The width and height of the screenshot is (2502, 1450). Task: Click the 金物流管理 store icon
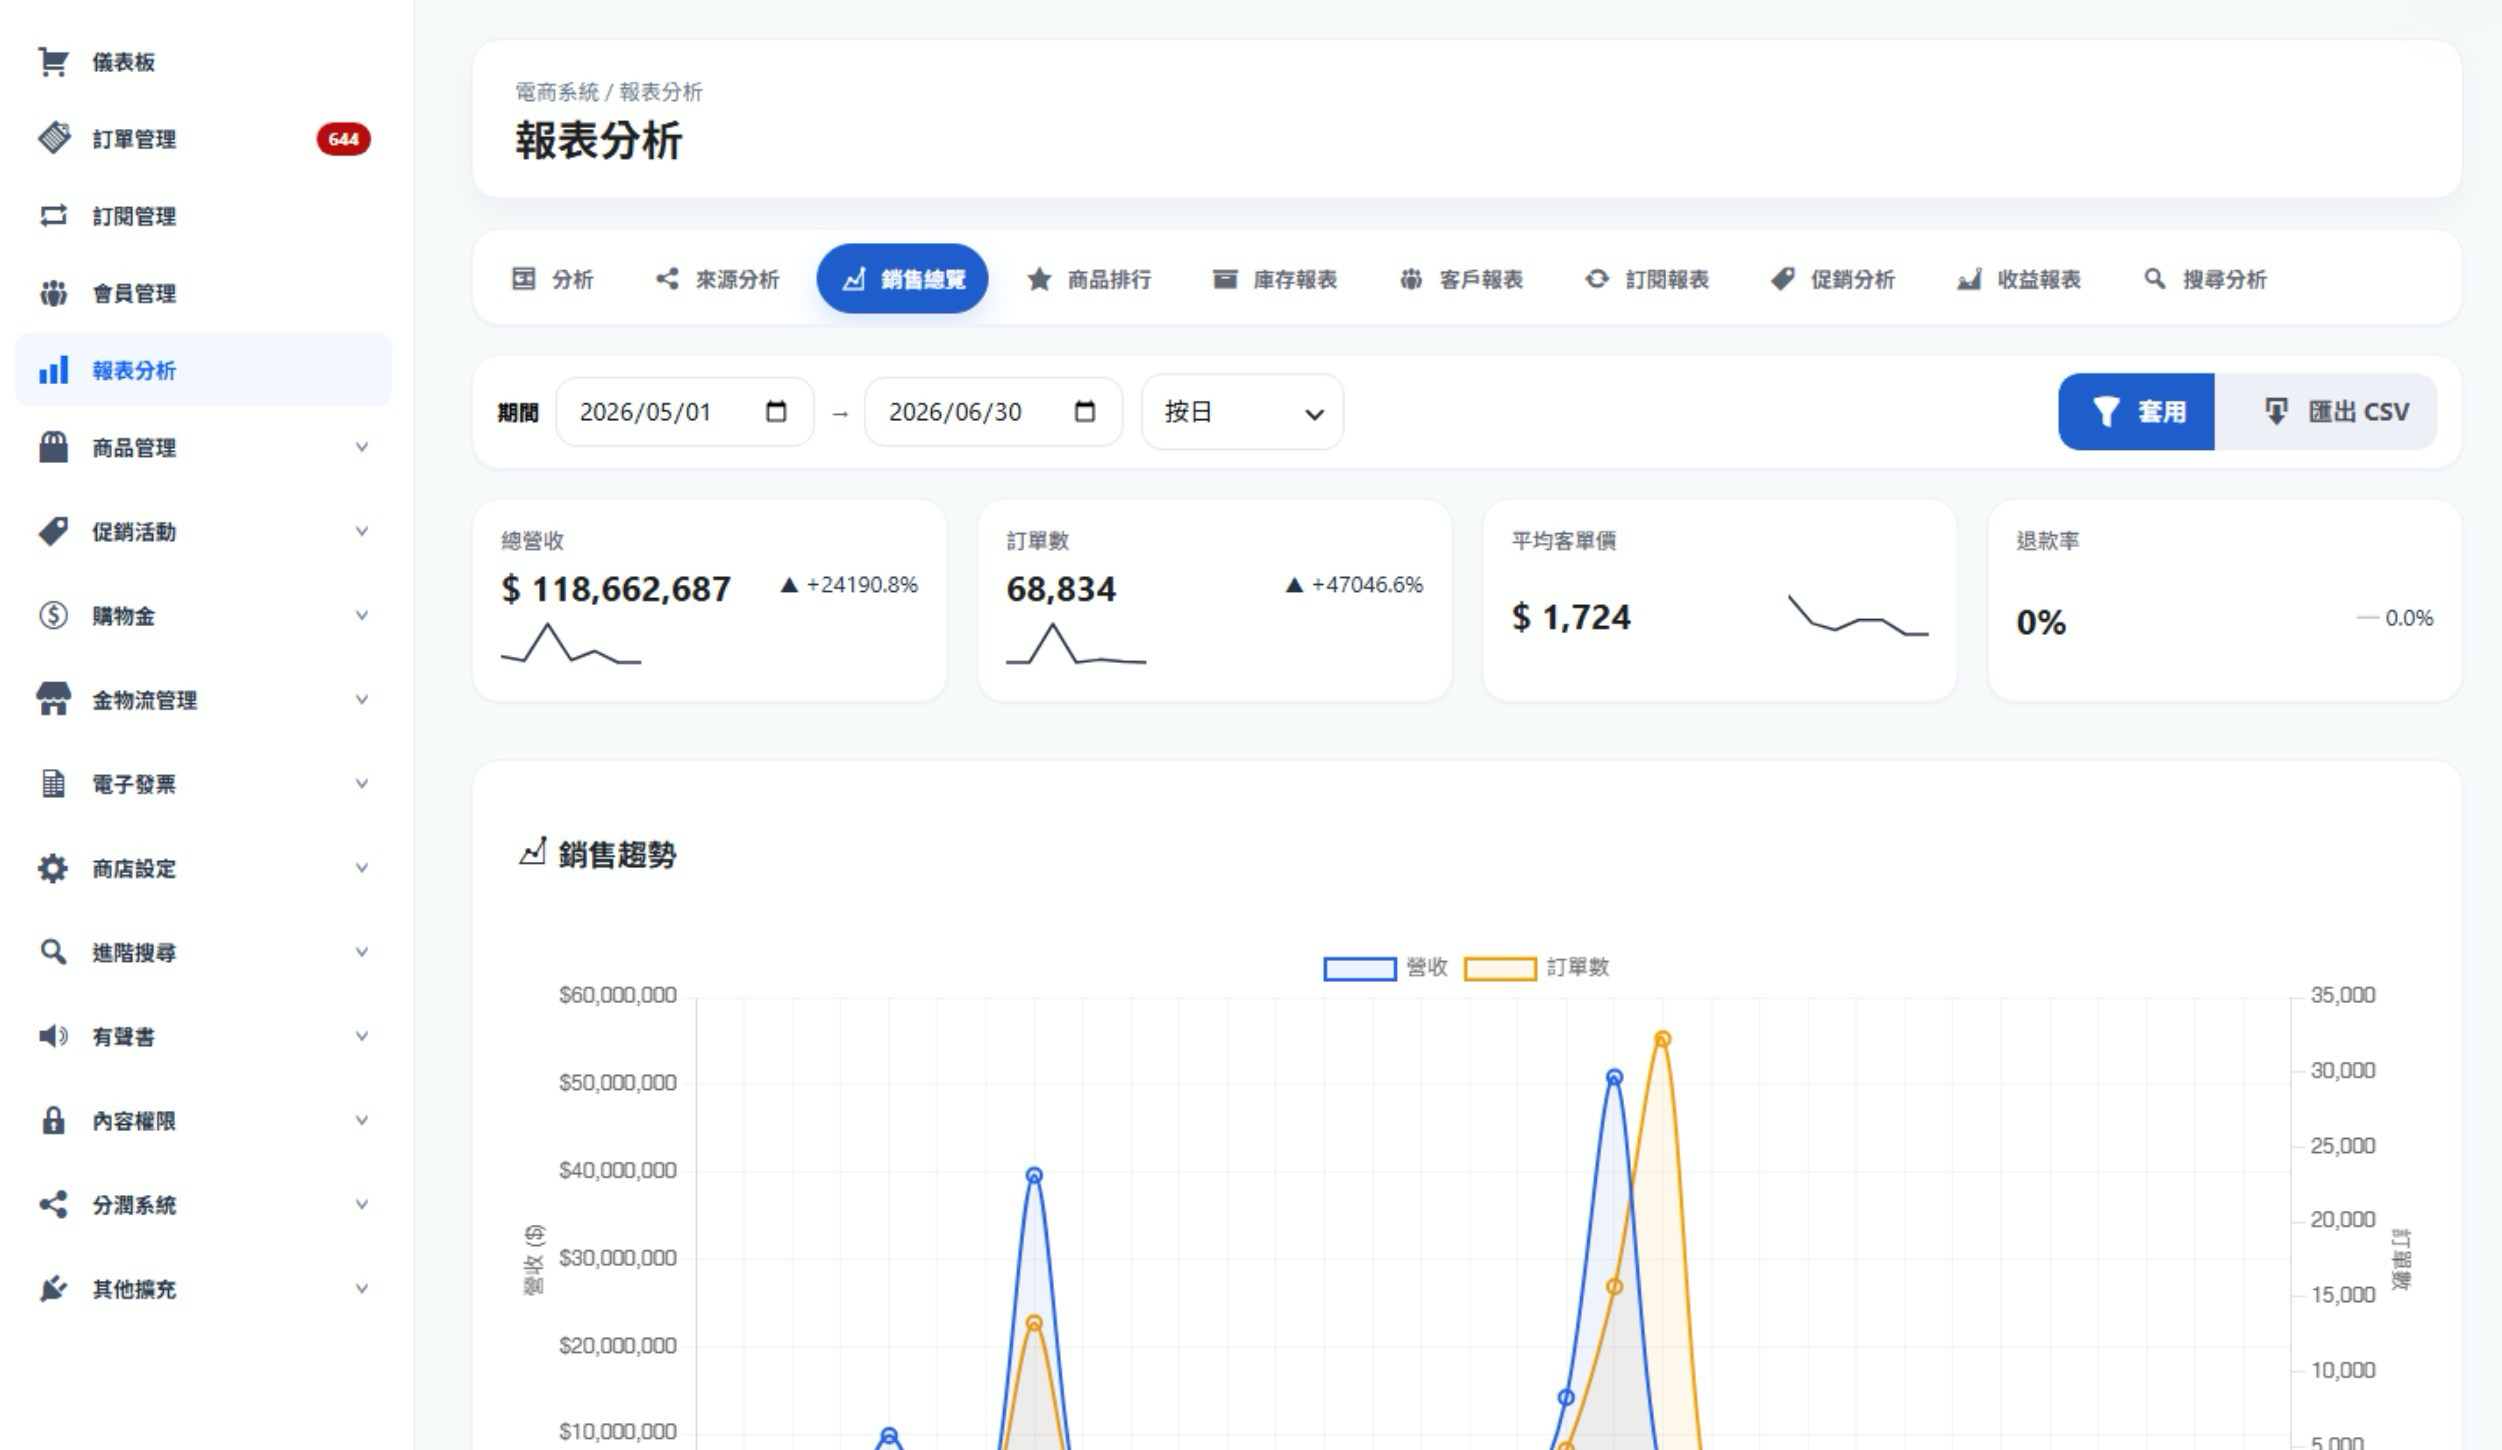point(53,699)
